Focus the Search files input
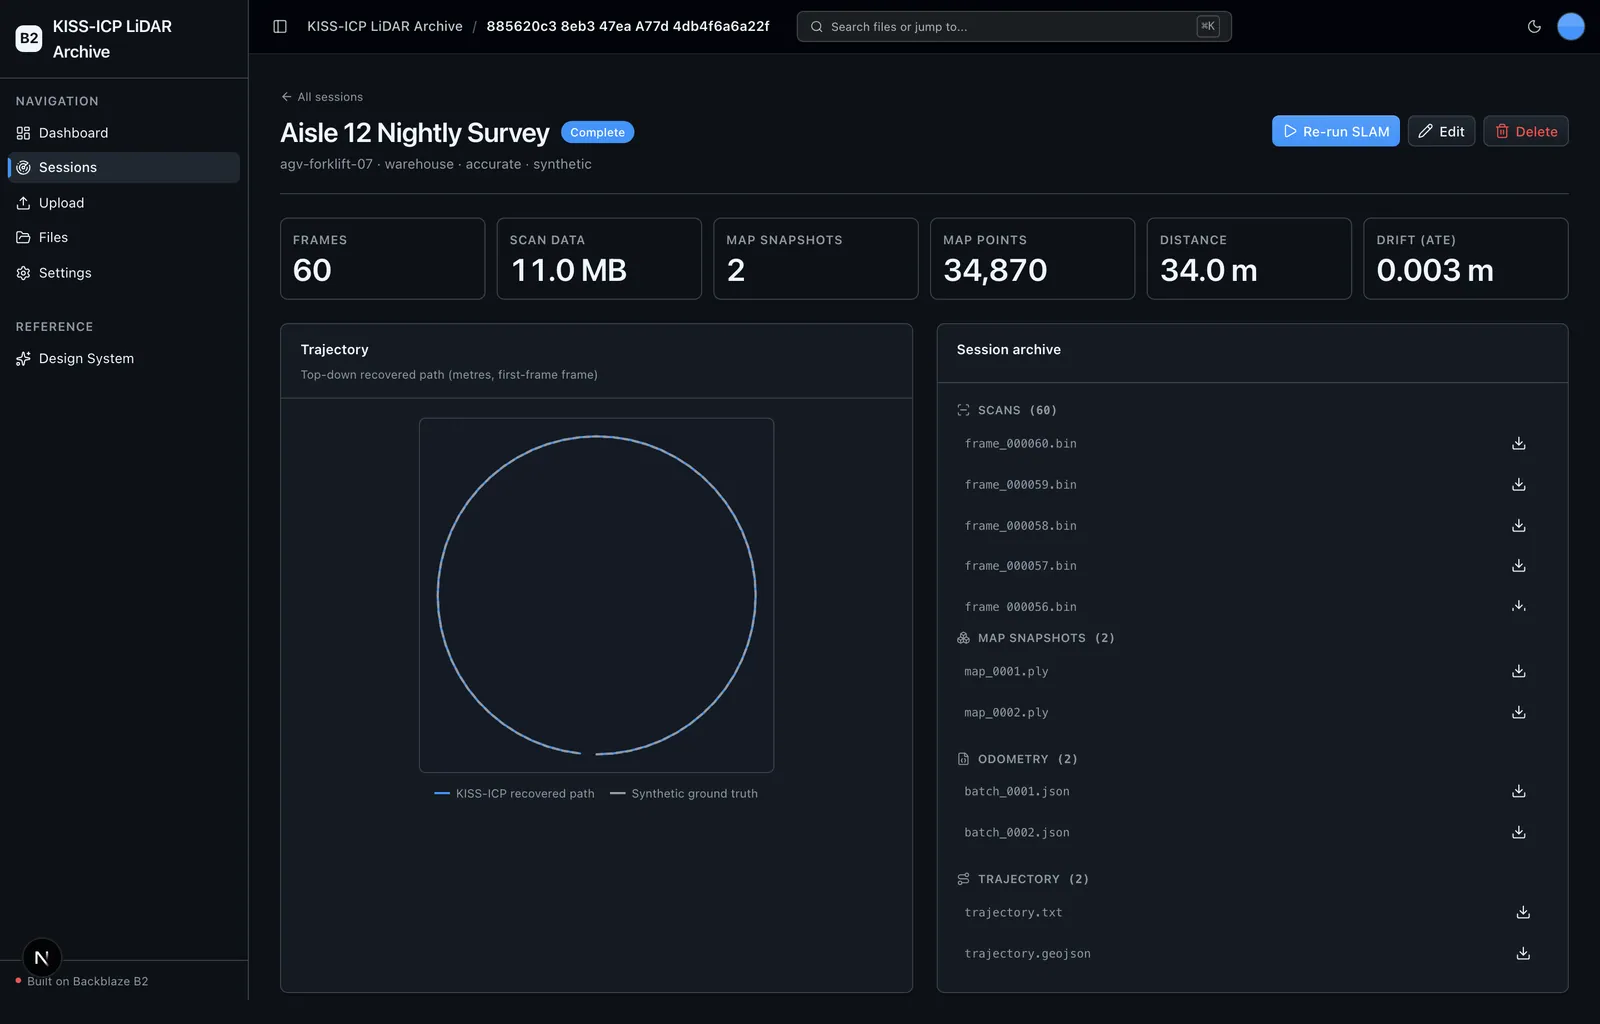Screen dimensions: 1600x1024 tap(1014, 26)
